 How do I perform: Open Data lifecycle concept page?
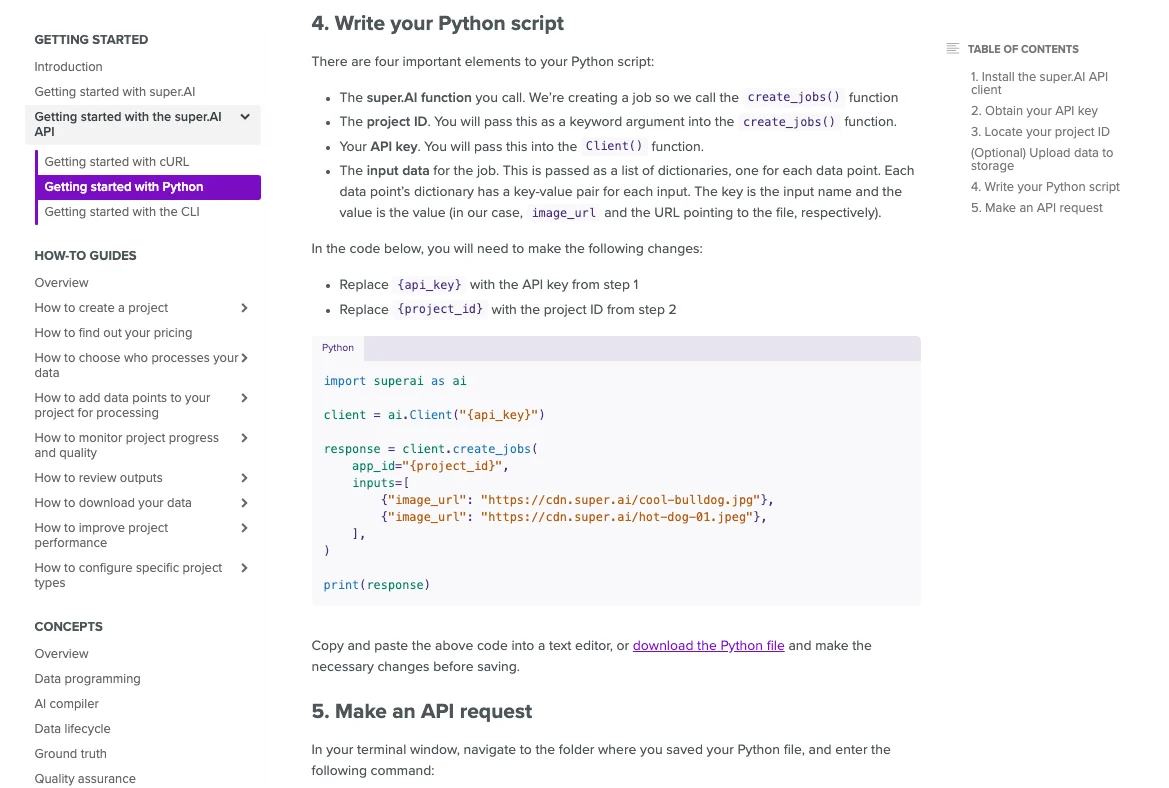tap(72, 729)
